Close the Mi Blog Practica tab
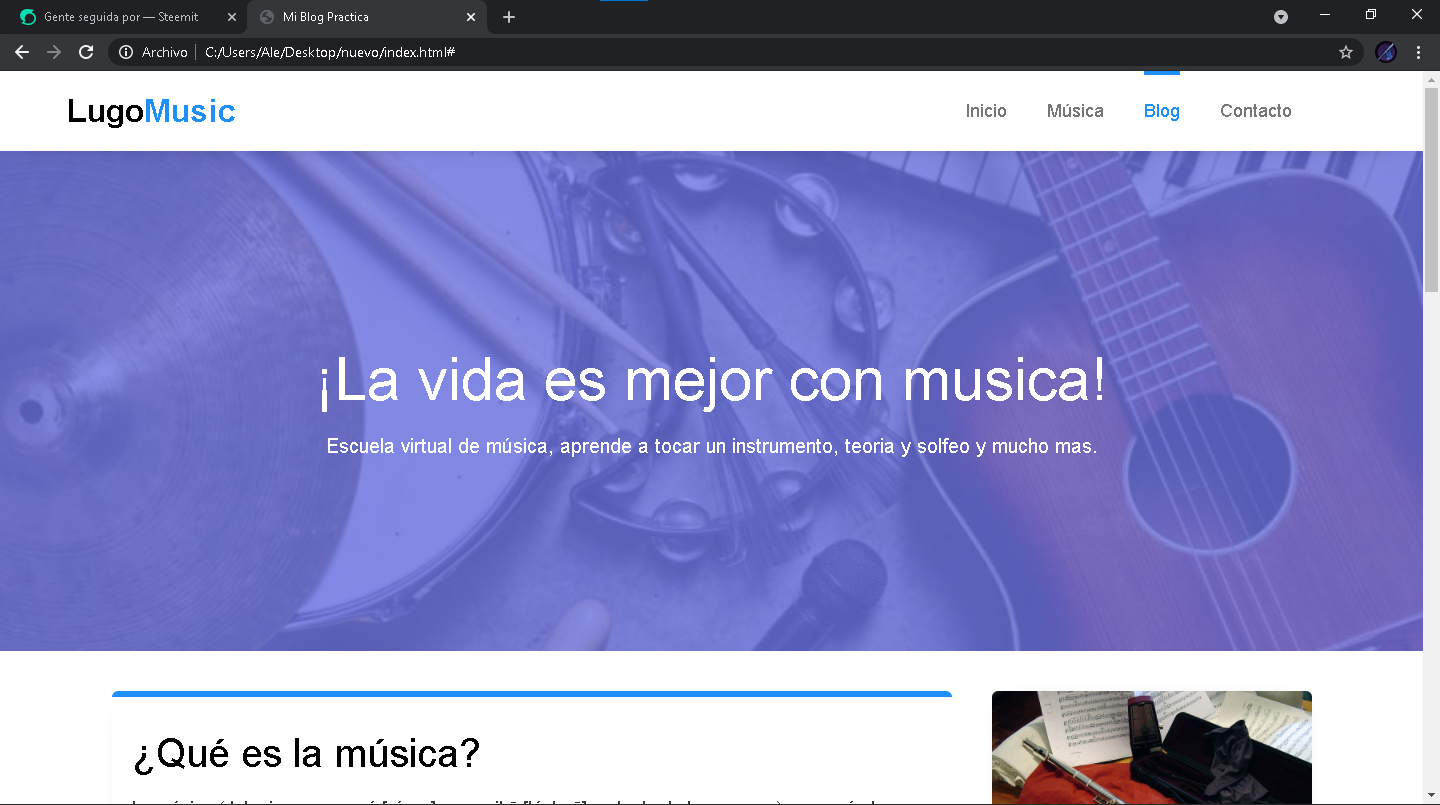This screenshot has width=1440, height=805. (x=471, y=17)
